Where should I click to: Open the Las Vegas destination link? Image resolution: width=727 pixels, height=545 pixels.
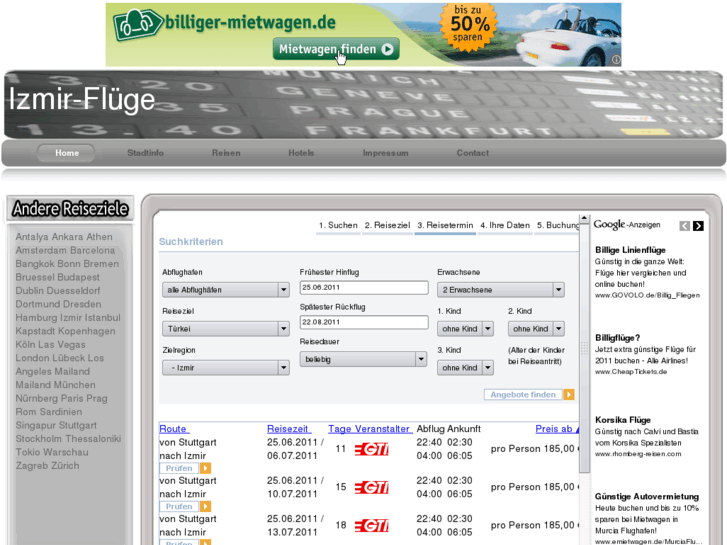[x=65, y=345]
